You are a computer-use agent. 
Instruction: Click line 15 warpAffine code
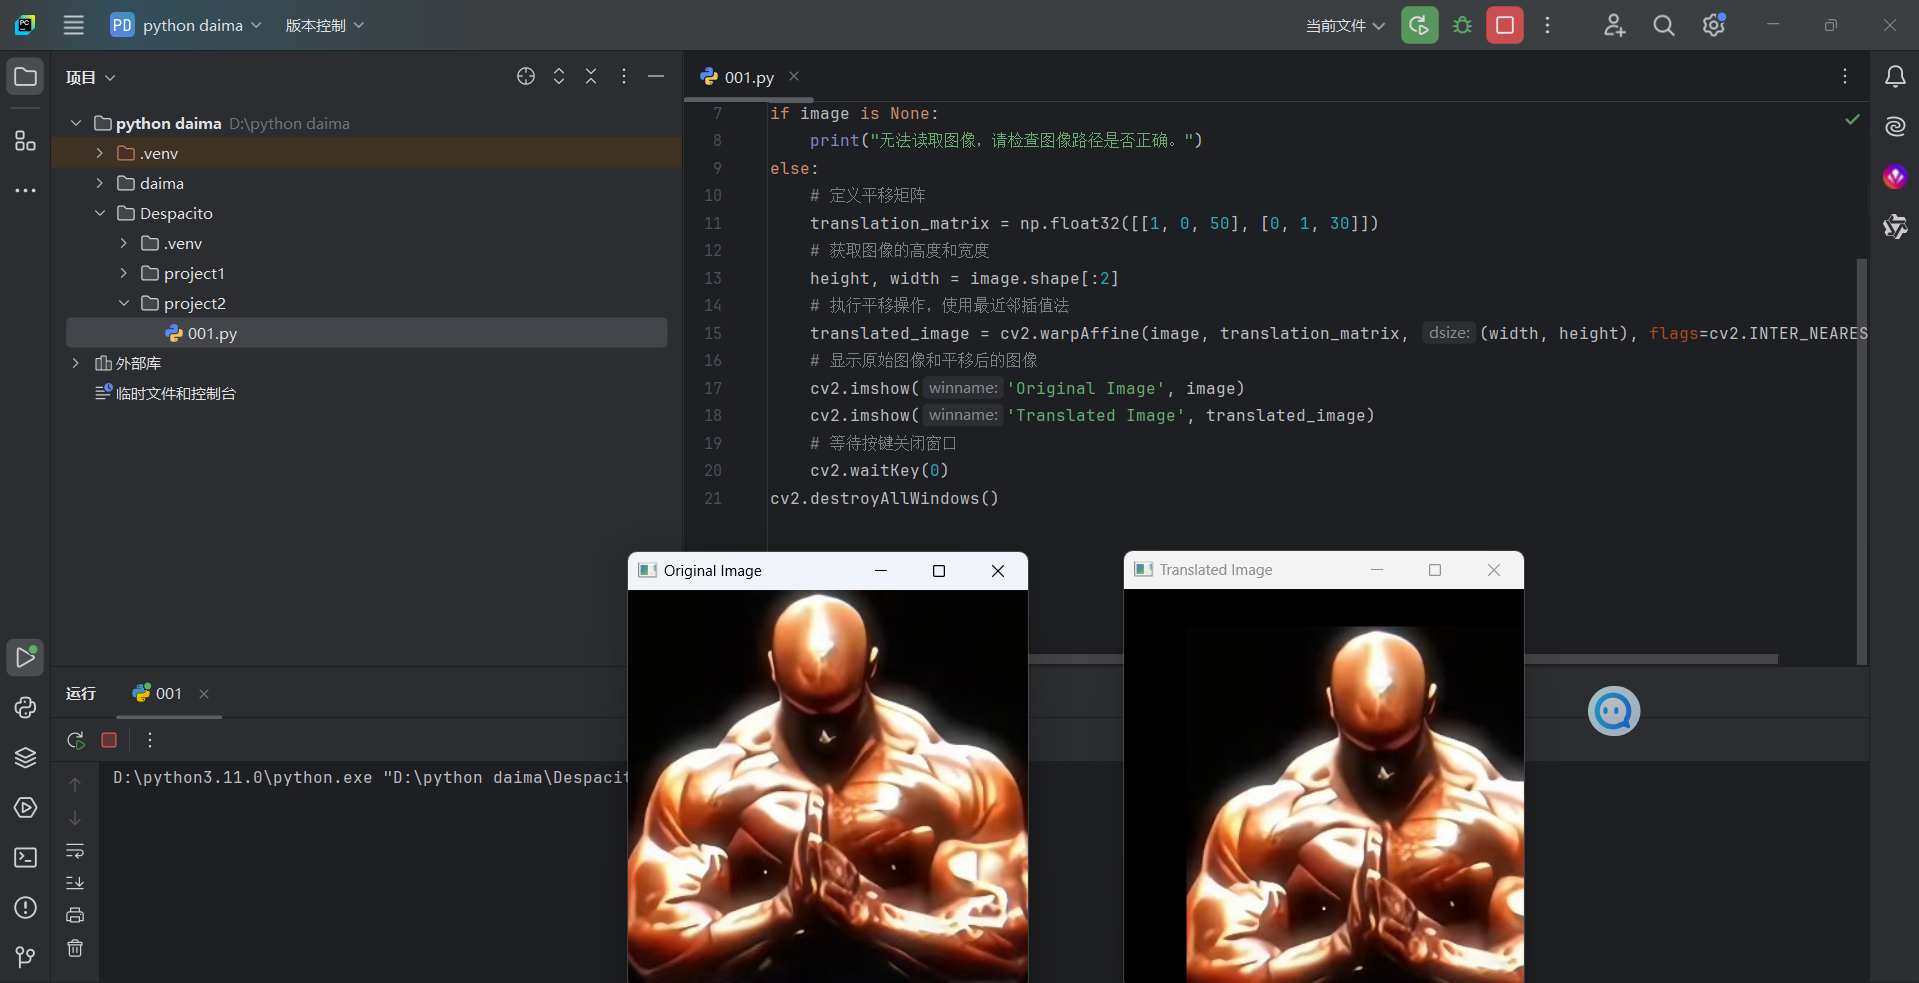[1338, 333]
